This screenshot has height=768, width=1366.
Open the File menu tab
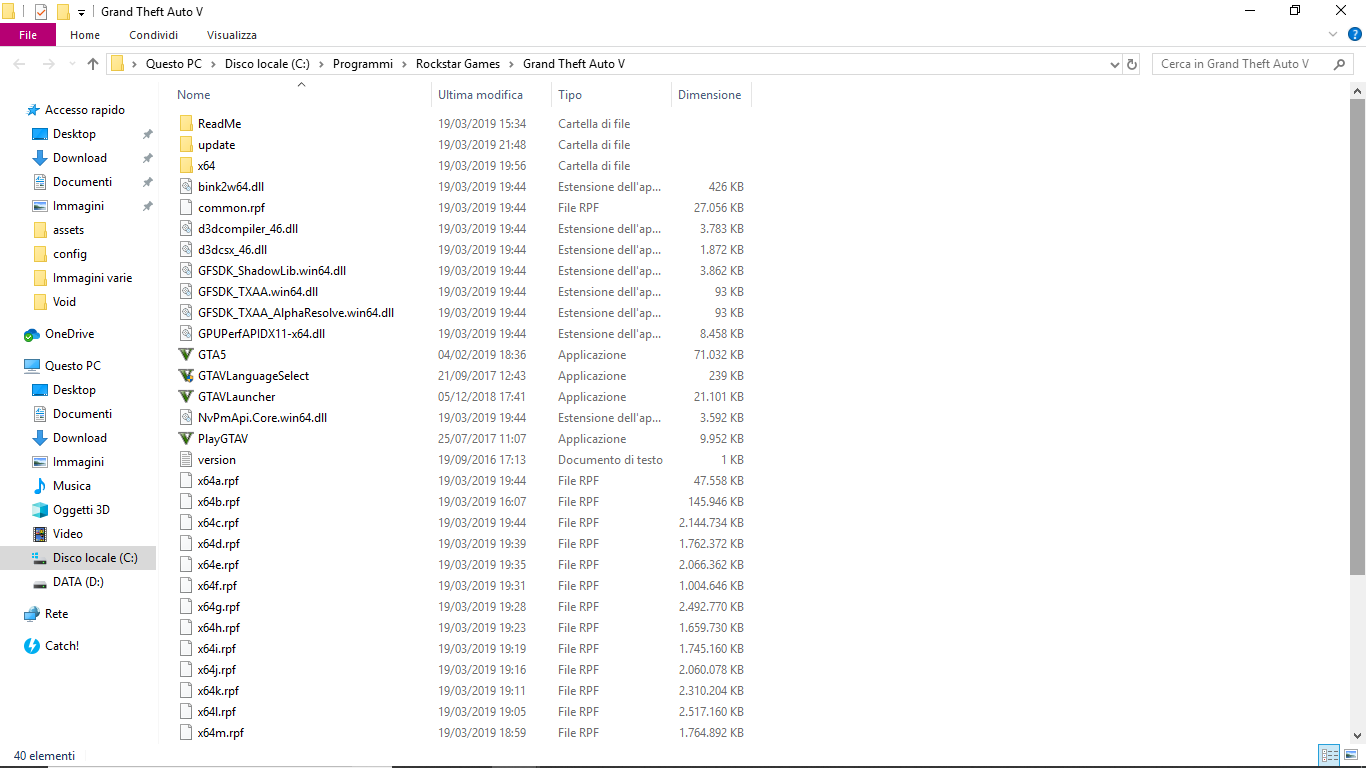(28, 35)
